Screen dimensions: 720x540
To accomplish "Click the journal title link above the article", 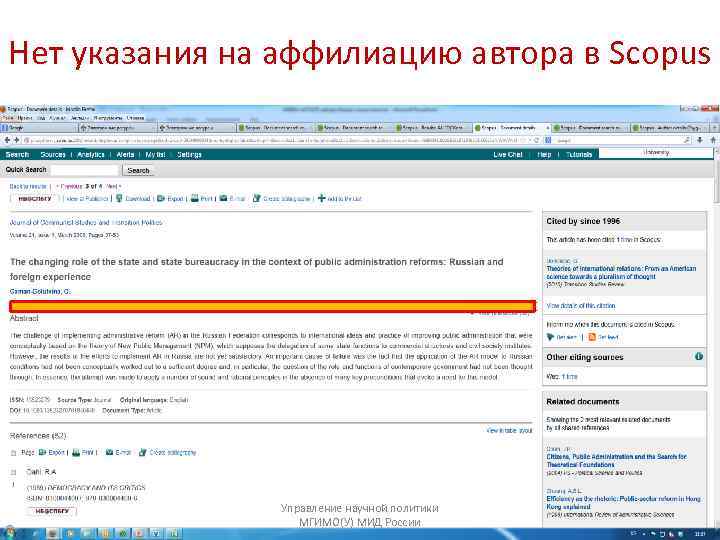I will (x=86, y=223).
